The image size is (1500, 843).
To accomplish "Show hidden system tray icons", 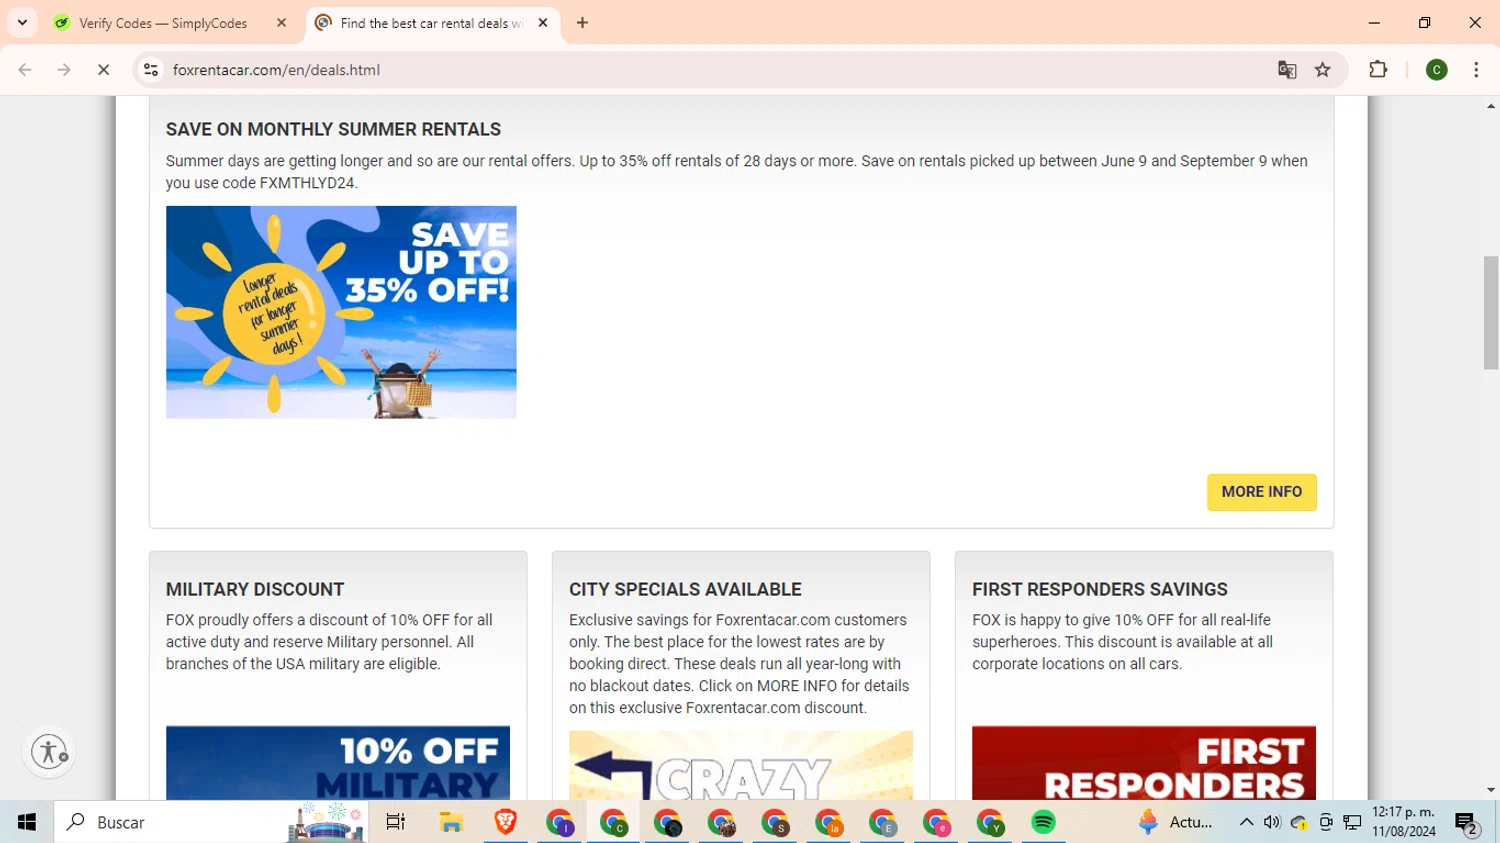I will click(x=1246, y=822).
